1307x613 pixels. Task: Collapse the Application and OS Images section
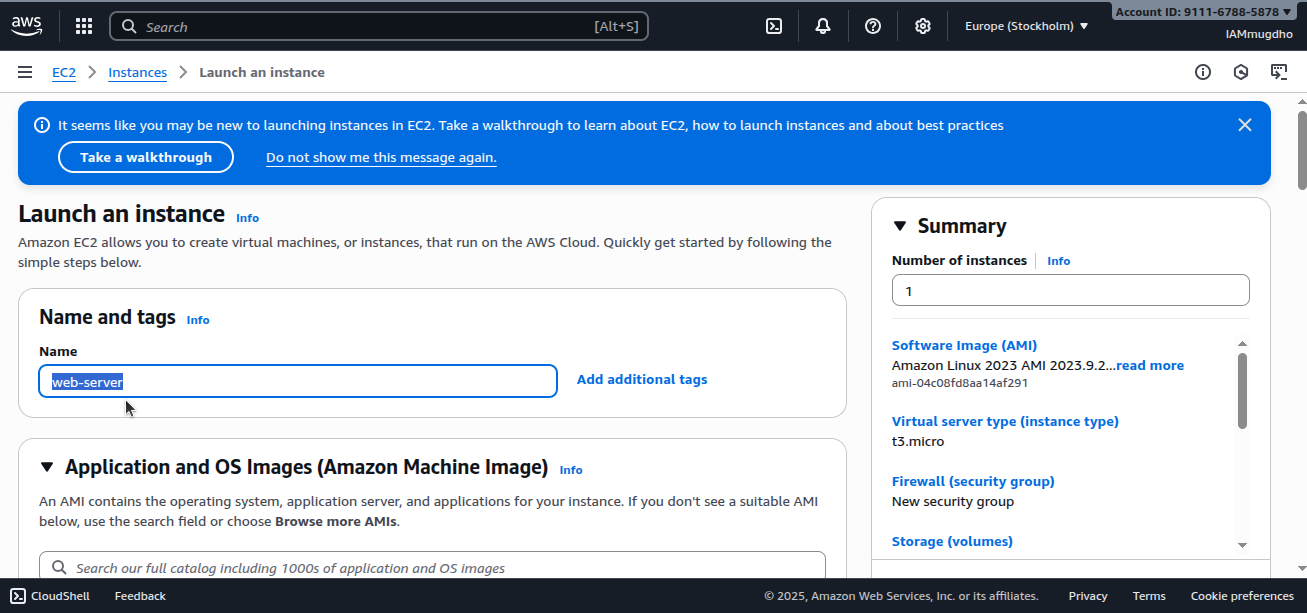coord(47,467)
